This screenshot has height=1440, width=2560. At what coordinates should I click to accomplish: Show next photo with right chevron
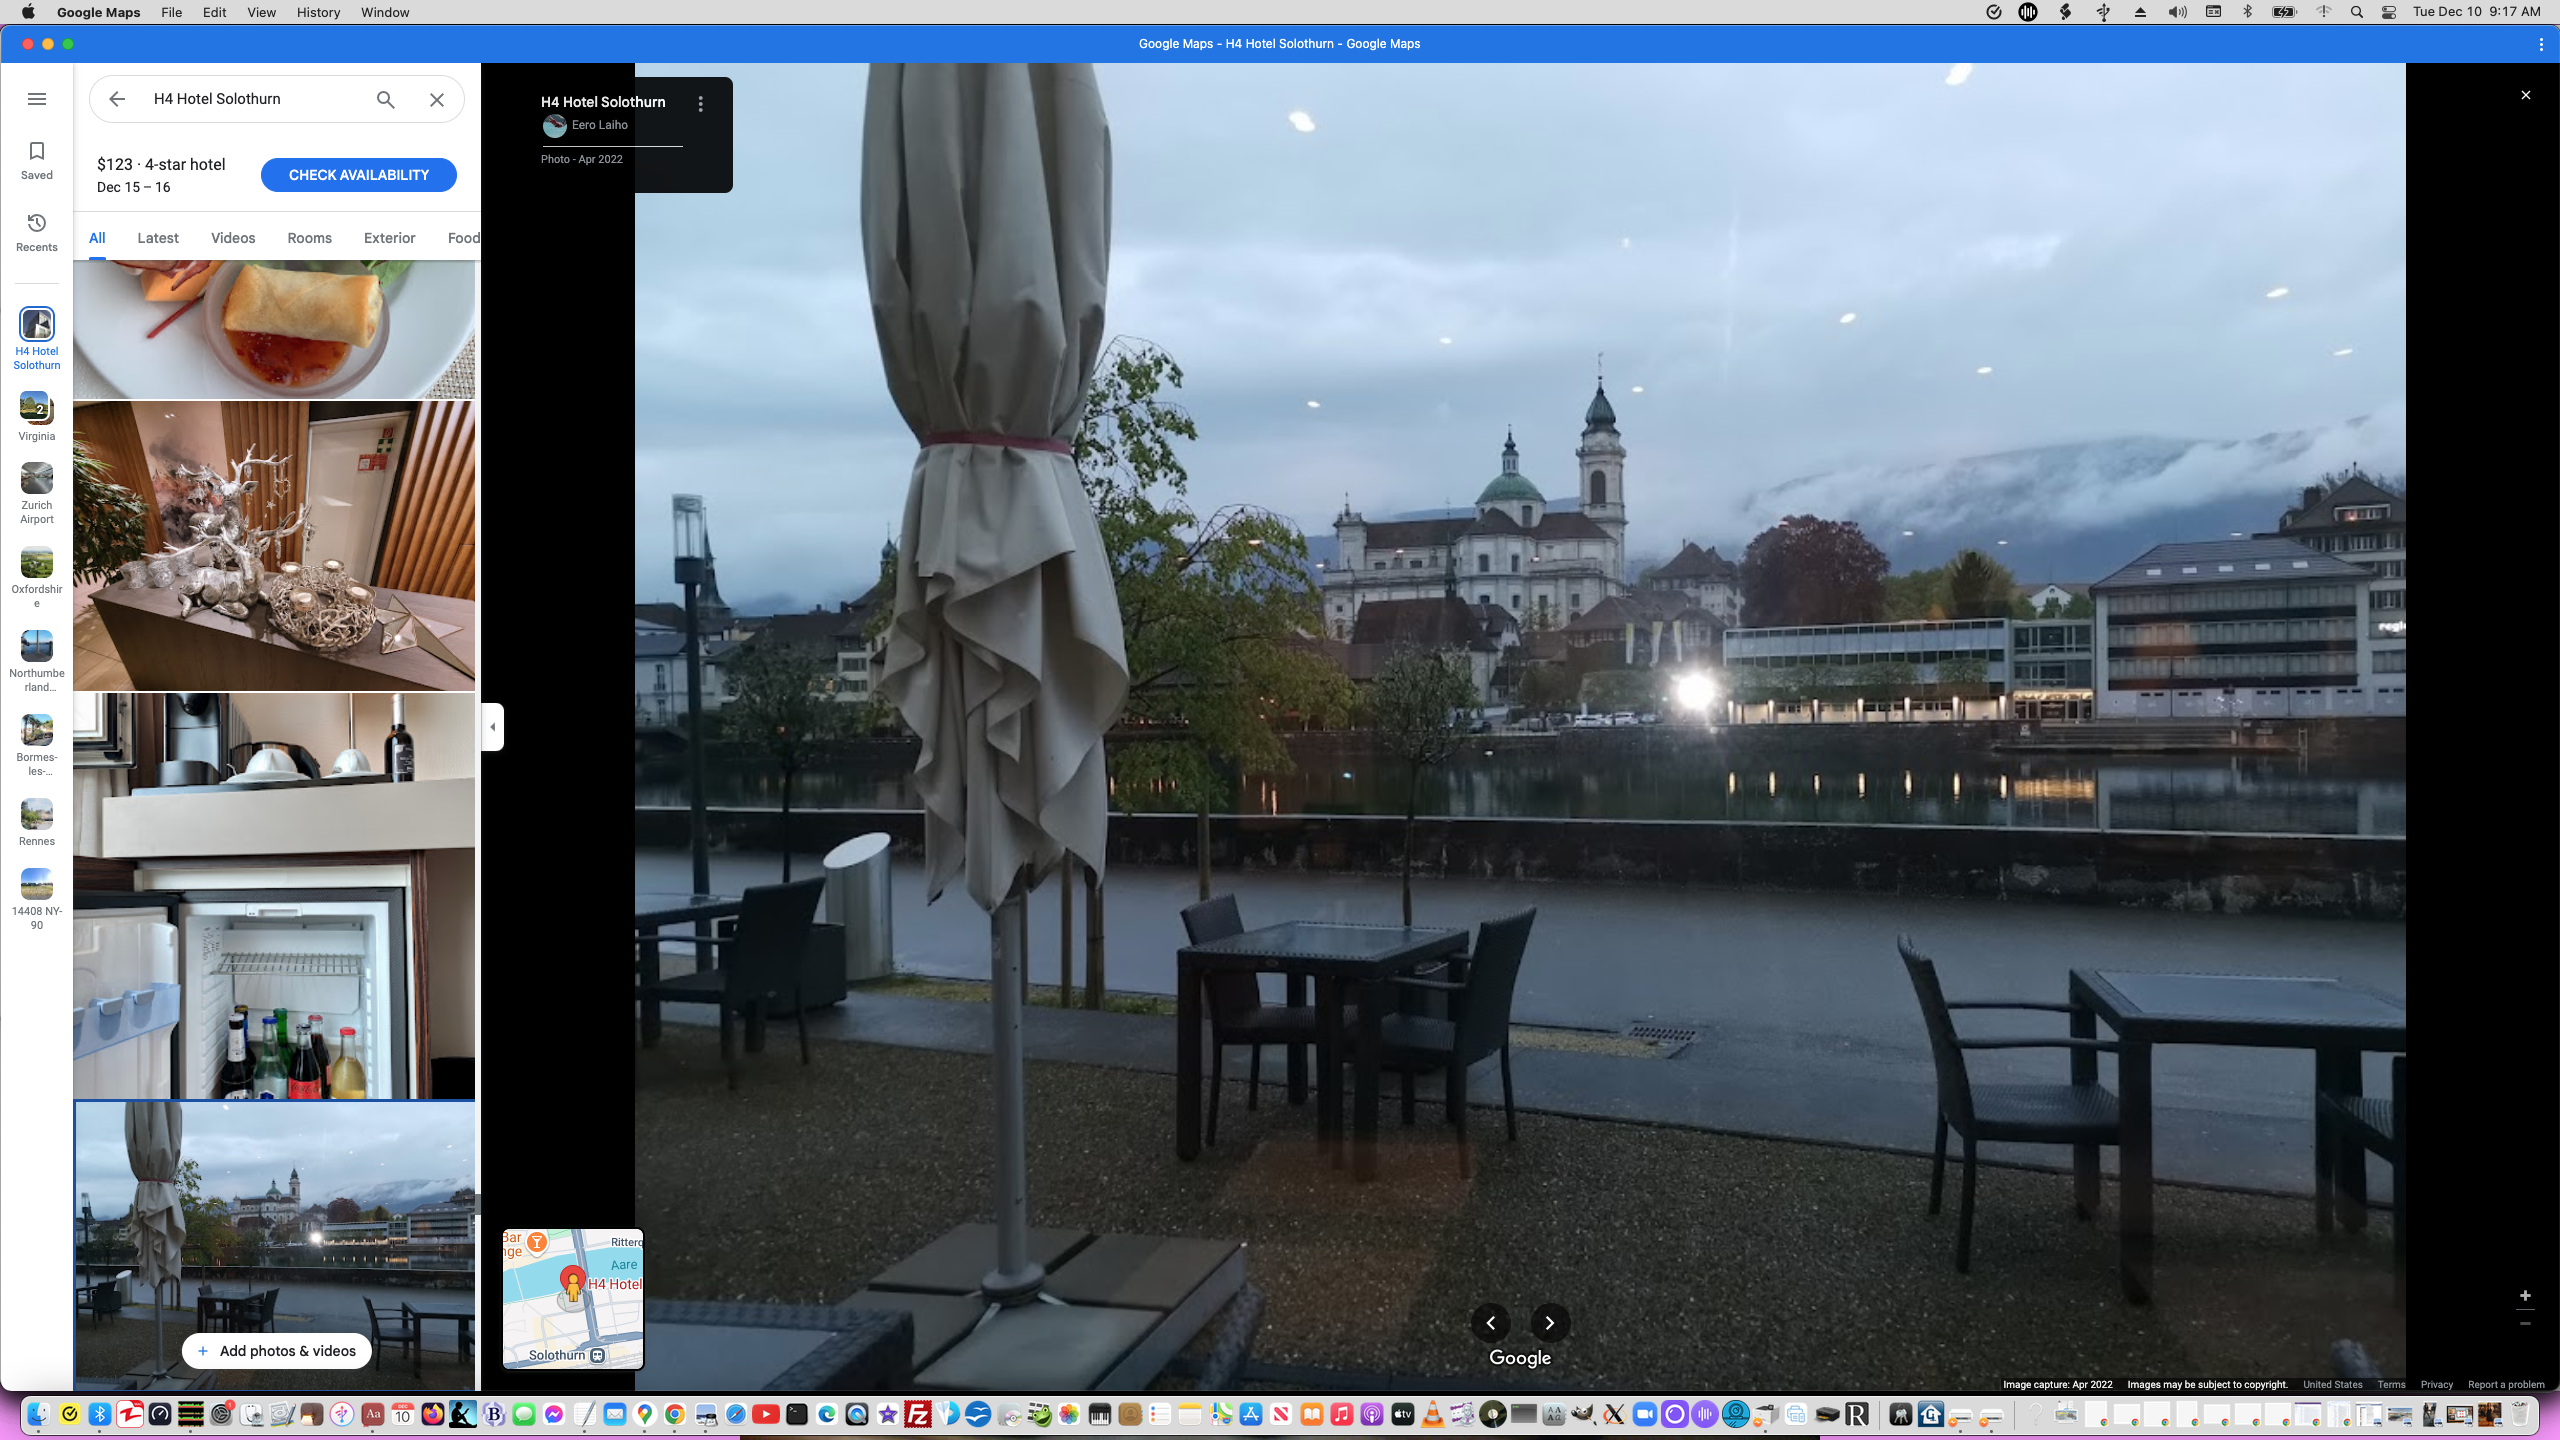point(1549,1323)
